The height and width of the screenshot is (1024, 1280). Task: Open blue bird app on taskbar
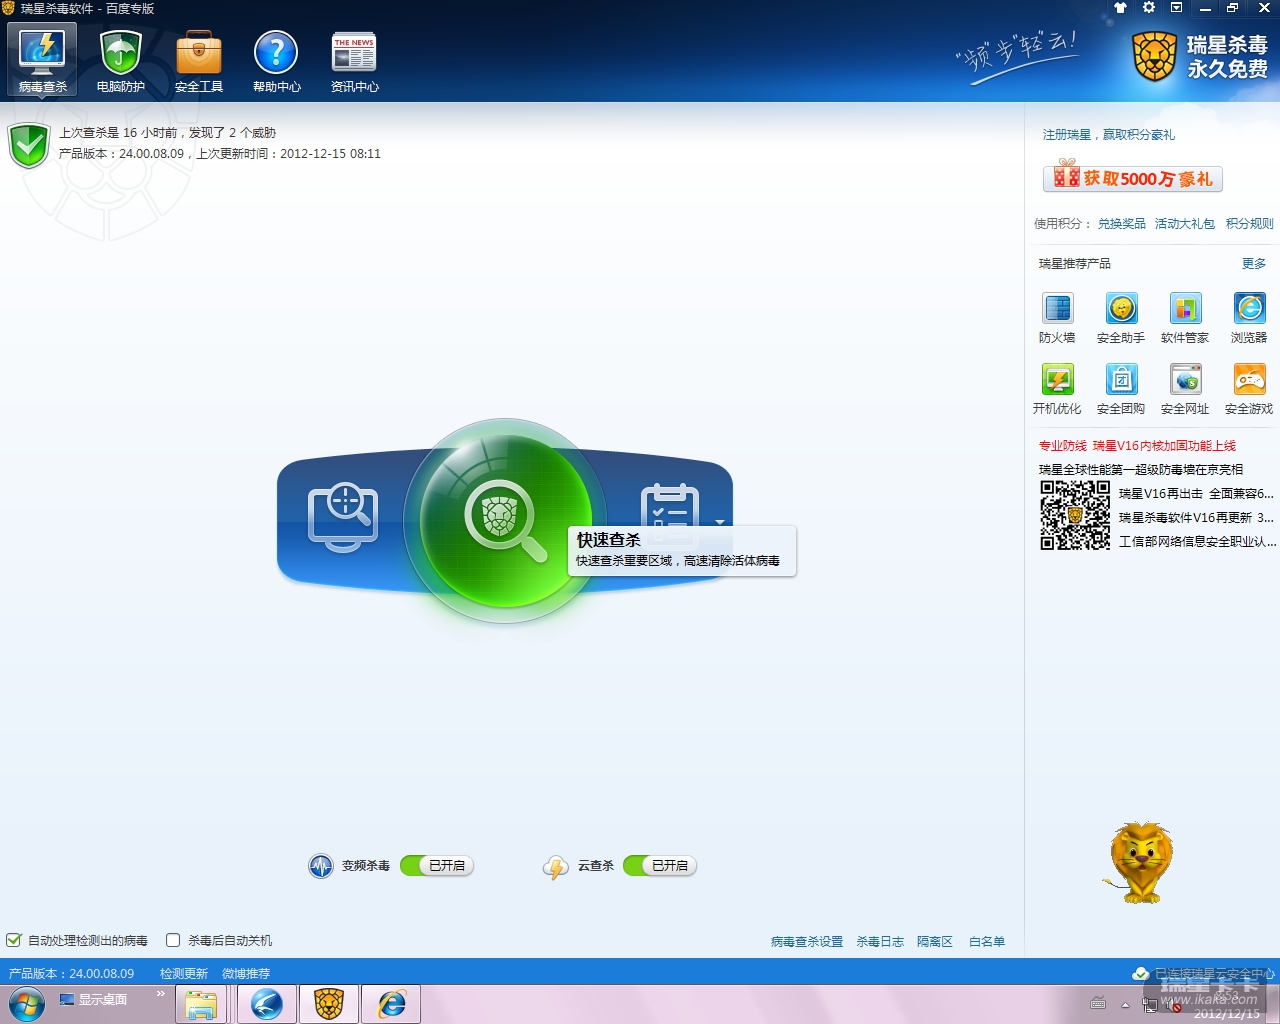267,1004
